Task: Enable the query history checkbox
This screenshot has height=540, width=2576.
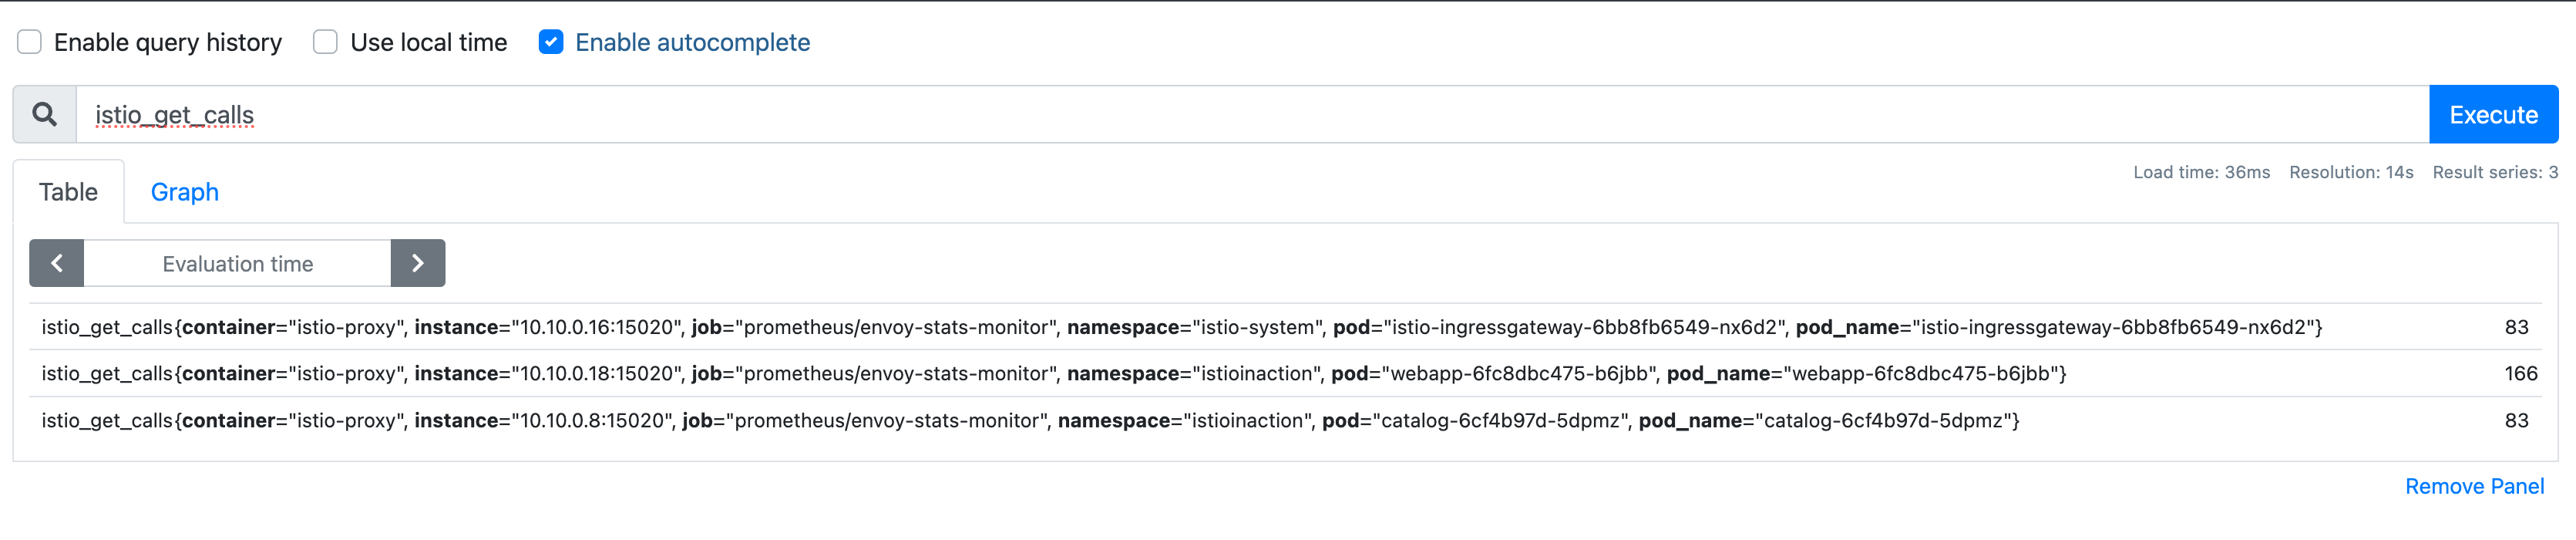Action: [x=30, y=42]
